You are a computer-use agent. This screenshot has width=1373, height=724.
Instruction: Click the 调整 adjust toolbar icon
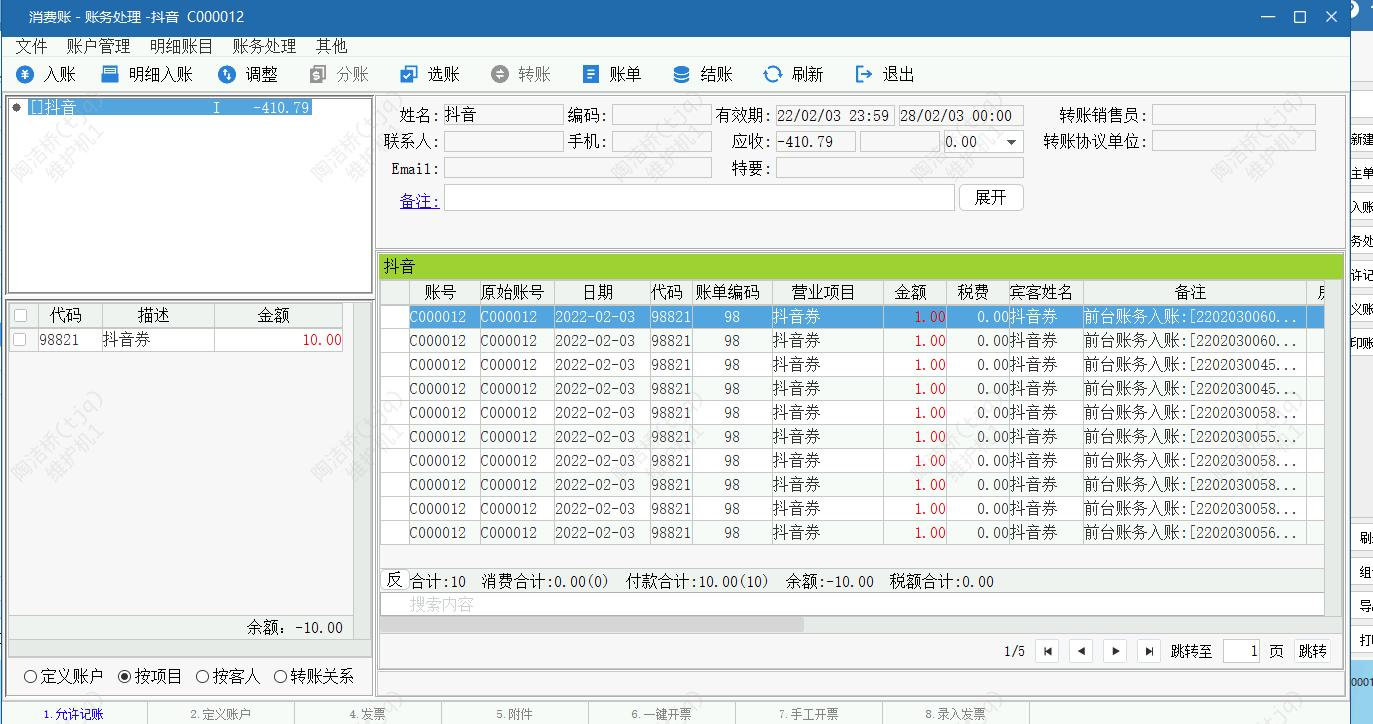click(x=227, y=75)
